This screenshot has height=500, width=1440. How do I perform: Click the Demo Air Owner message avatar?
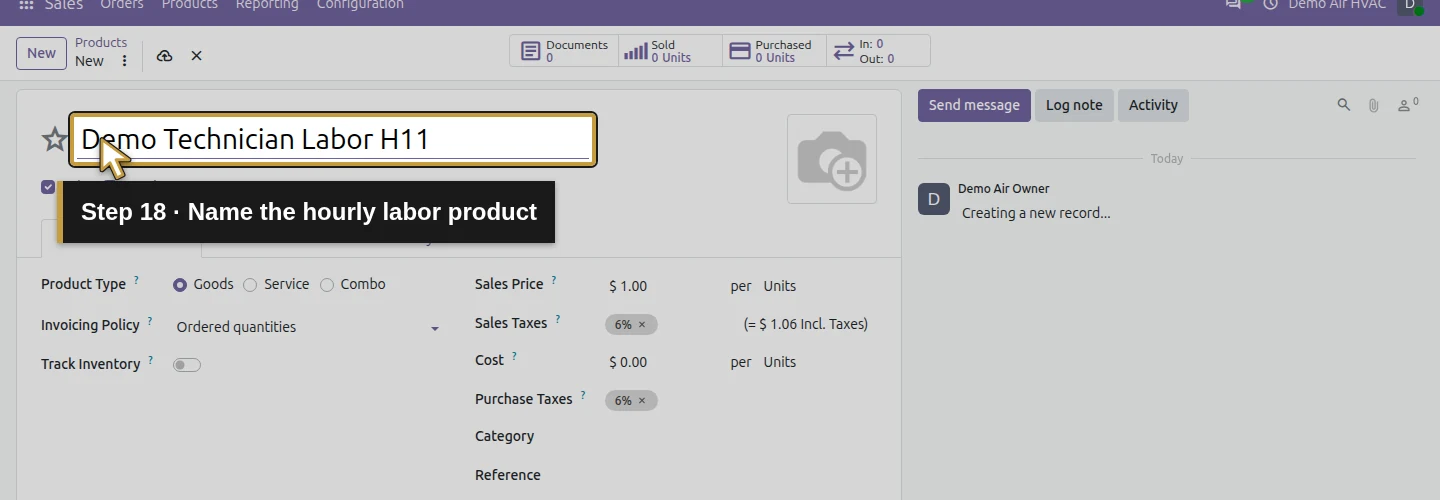(x=934, y=199)
